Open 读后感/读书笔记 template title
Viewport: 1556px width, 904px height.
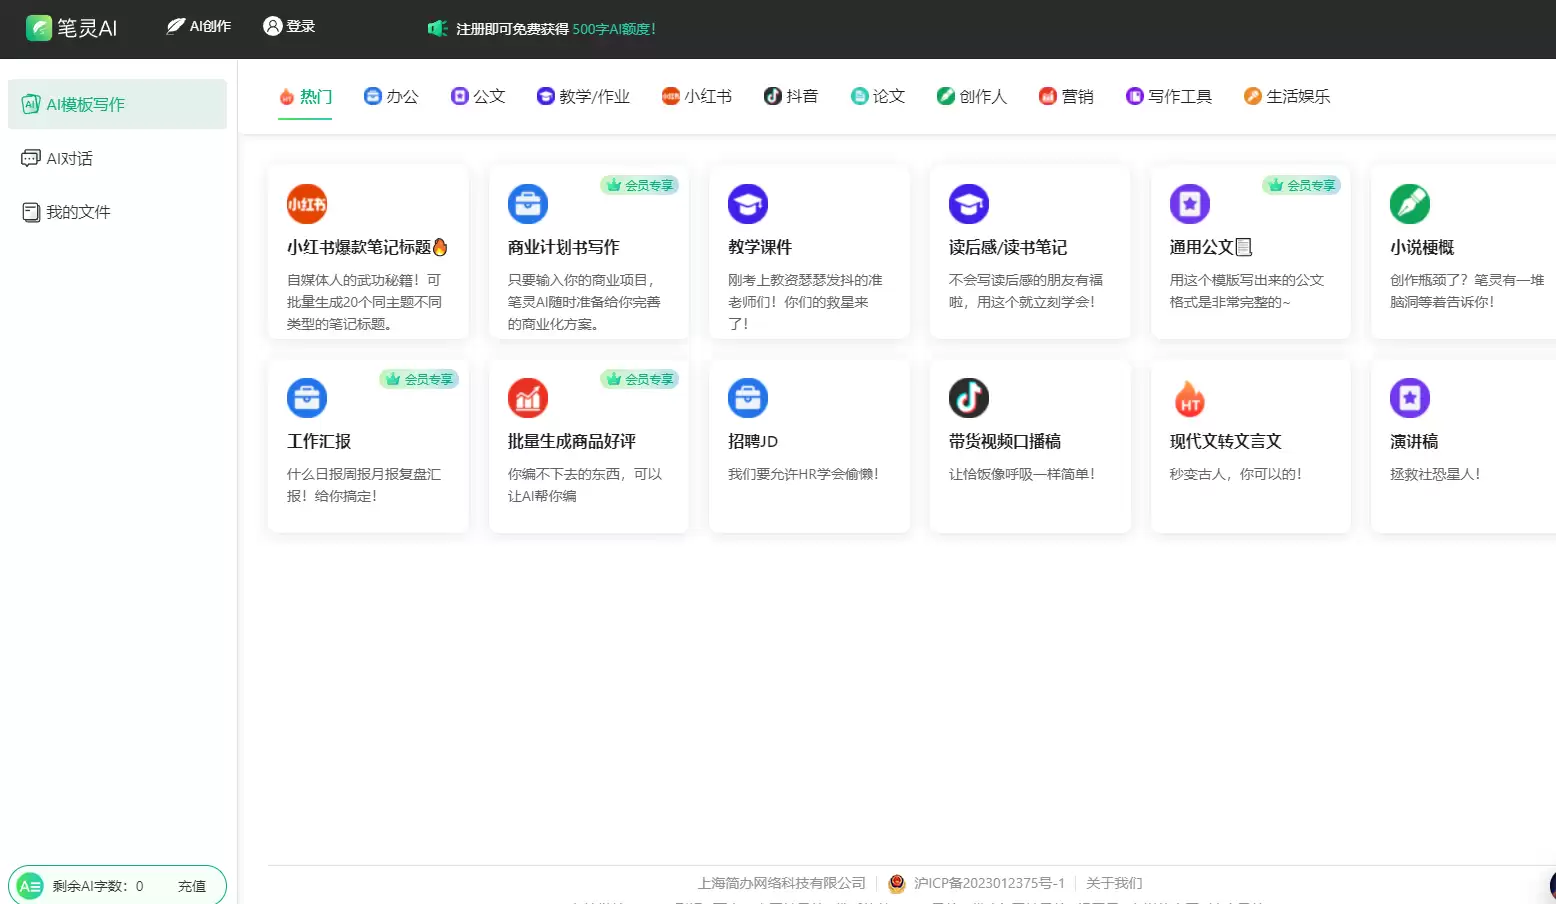[1008, 247]
